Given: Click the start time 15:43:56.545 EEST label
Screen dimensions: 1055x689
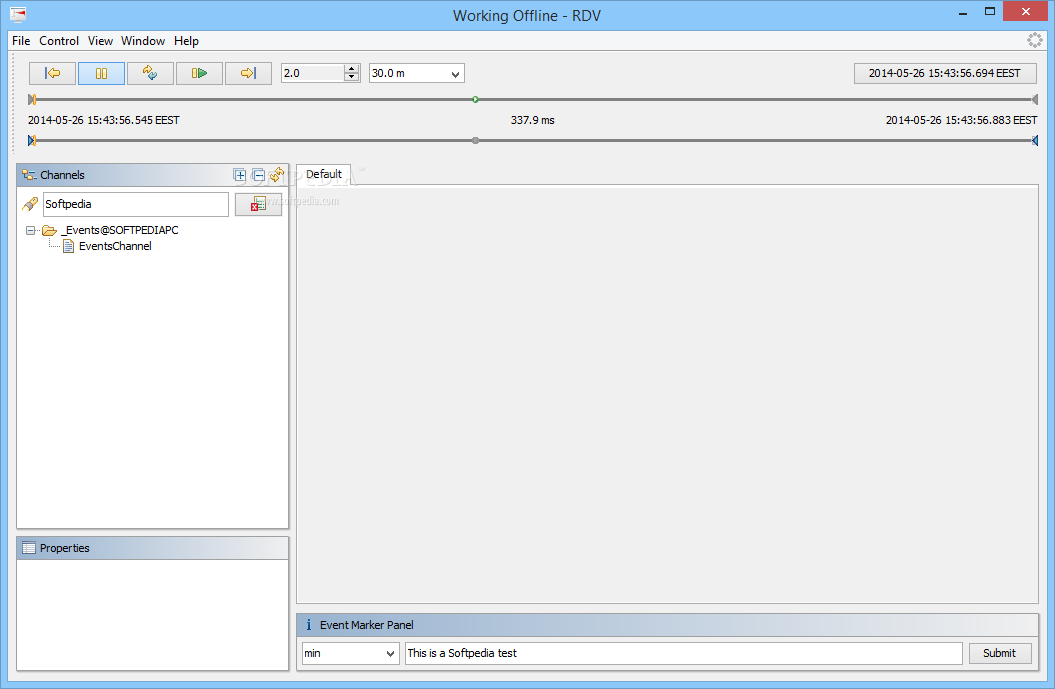Looking at the screenshot, I should [x=104, y=120].
